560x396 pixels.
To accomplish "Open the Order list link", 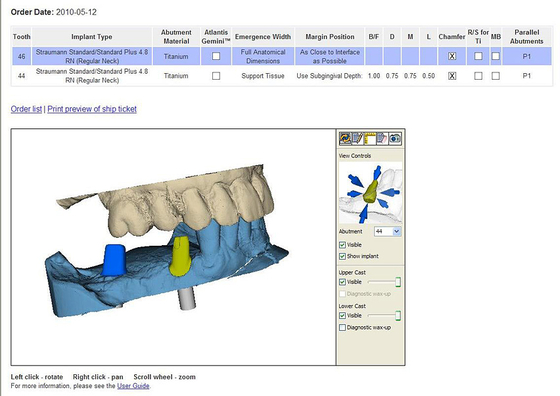I will (x=26, y=109).
